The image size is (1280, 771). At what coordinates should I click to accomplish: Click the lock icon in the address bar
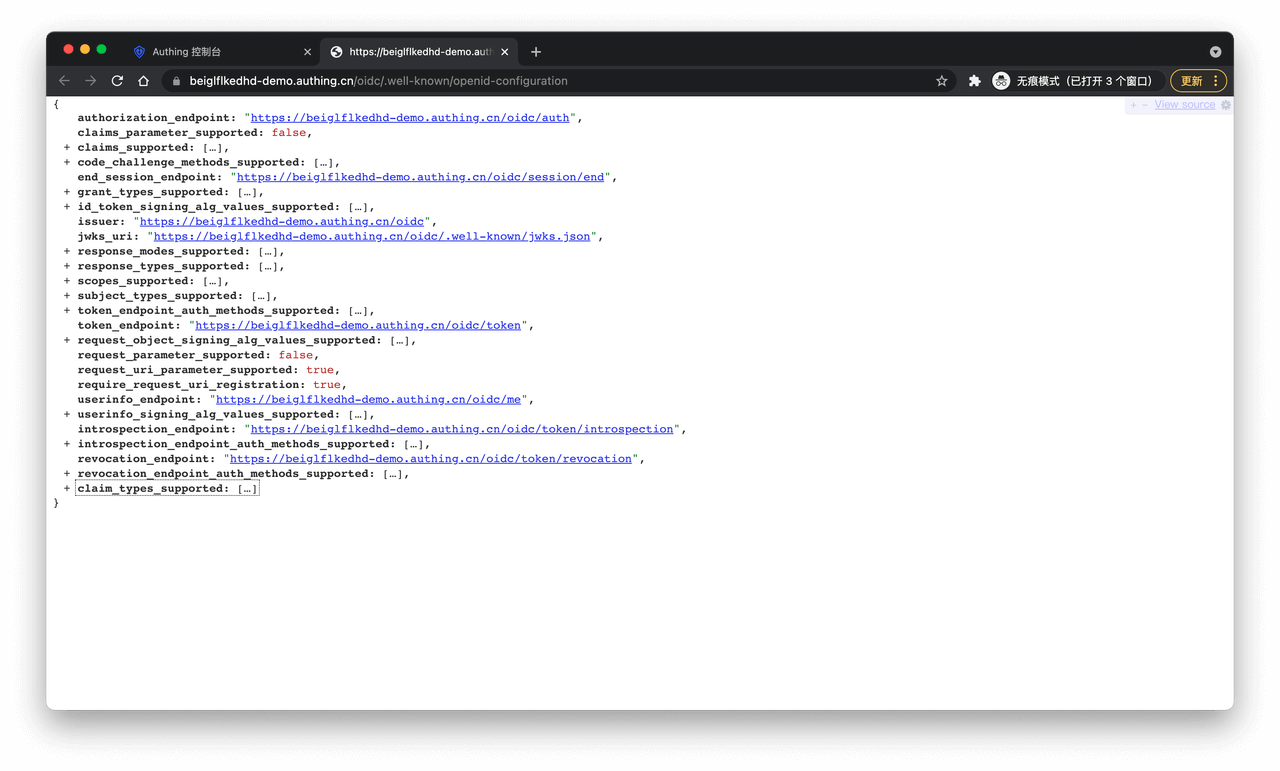tap(176, 81)
